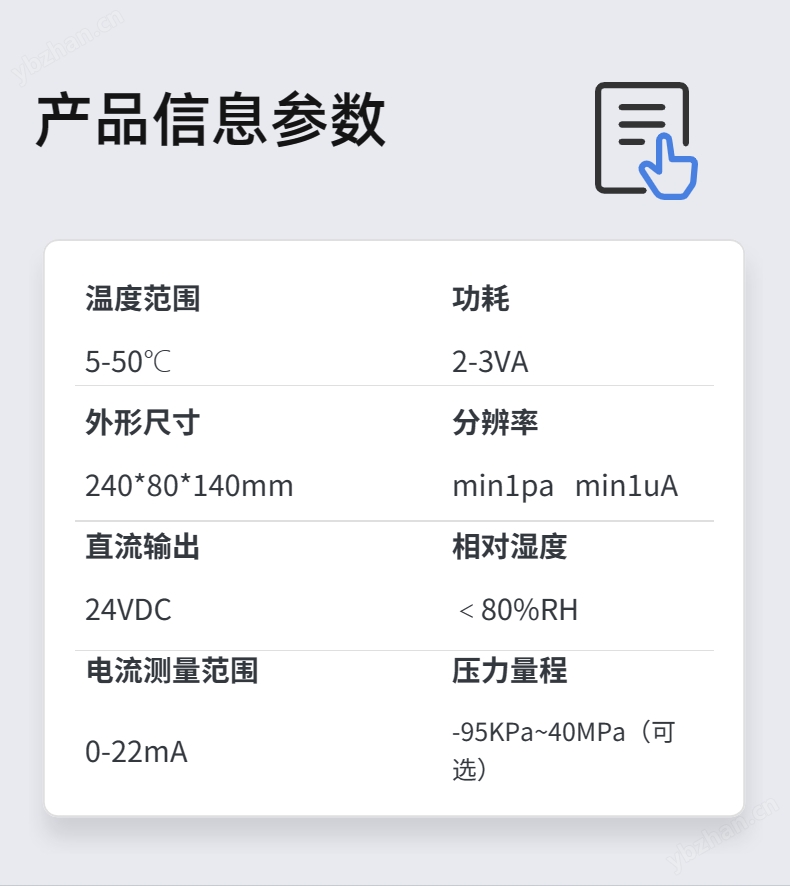Image resolution: width=790 pixels, height=886 pixels.
Task: Select the 分辨率 label
Action: [495, 422]
